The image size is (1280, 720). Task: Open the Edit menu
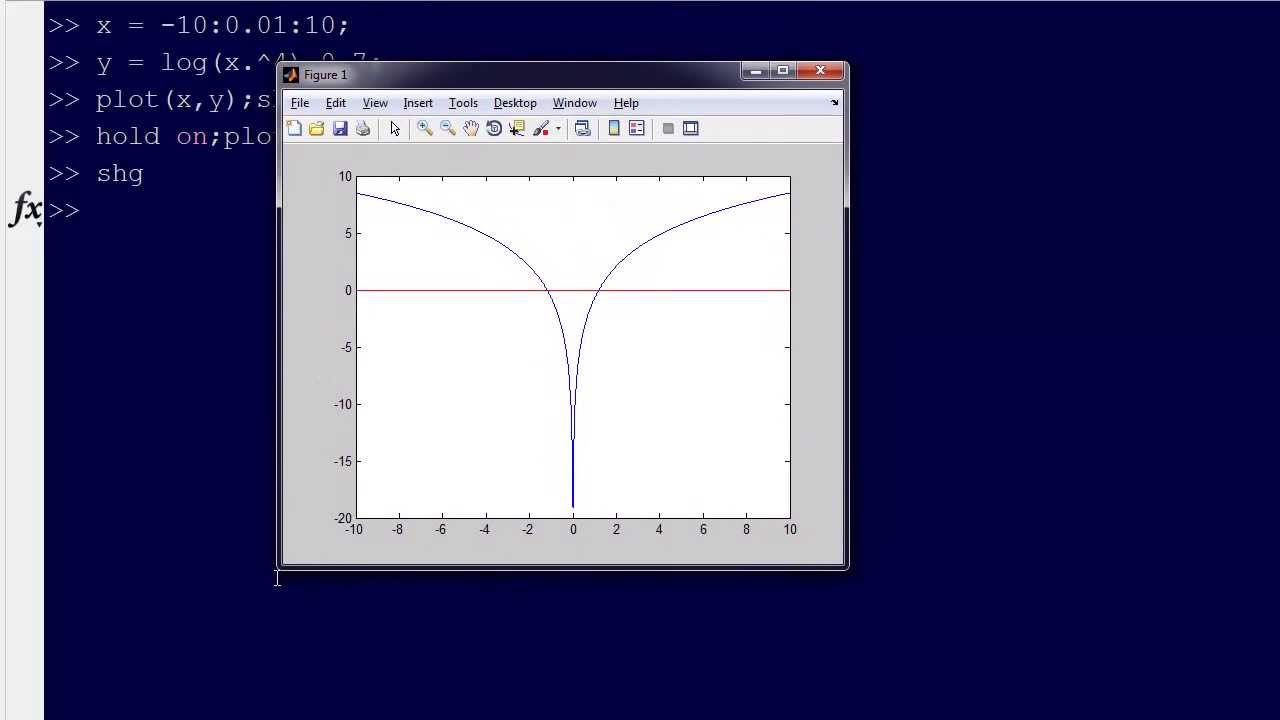tap(336, 103)
